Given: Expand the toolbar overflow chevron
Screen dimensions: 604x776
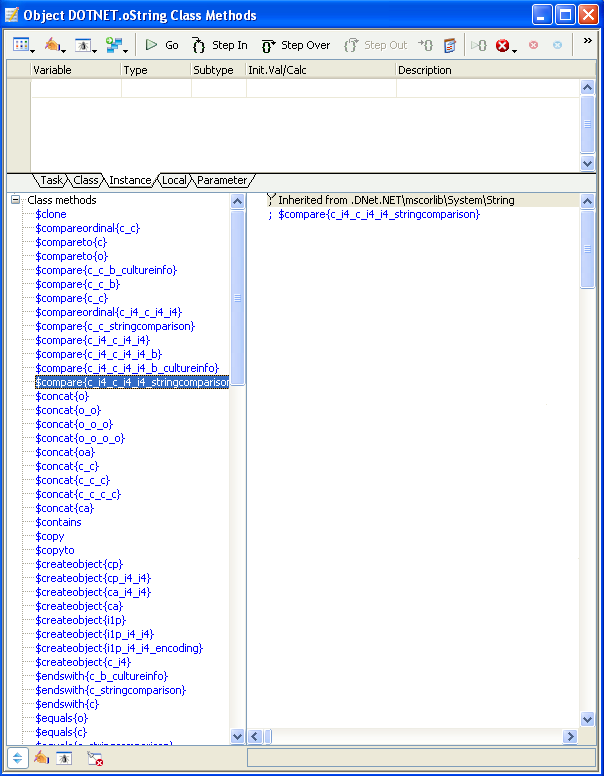Looking at the screenshot, I should coord(587,41).
